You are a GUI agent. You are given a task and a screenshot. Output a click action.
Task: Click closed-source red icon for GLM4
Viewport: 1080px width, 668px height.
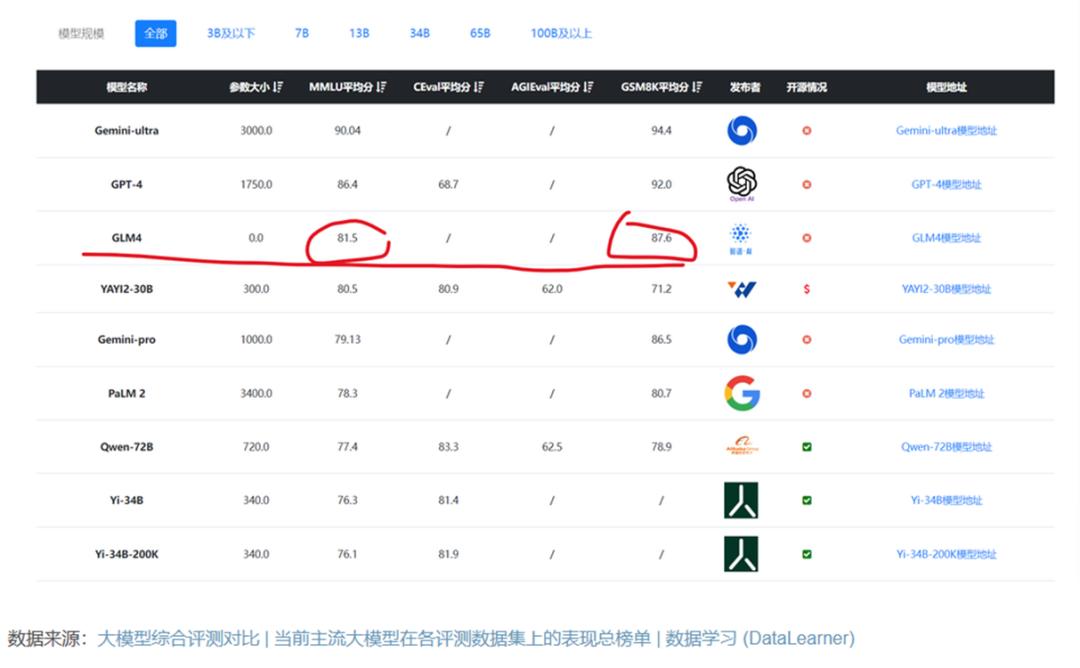[807, 238]
